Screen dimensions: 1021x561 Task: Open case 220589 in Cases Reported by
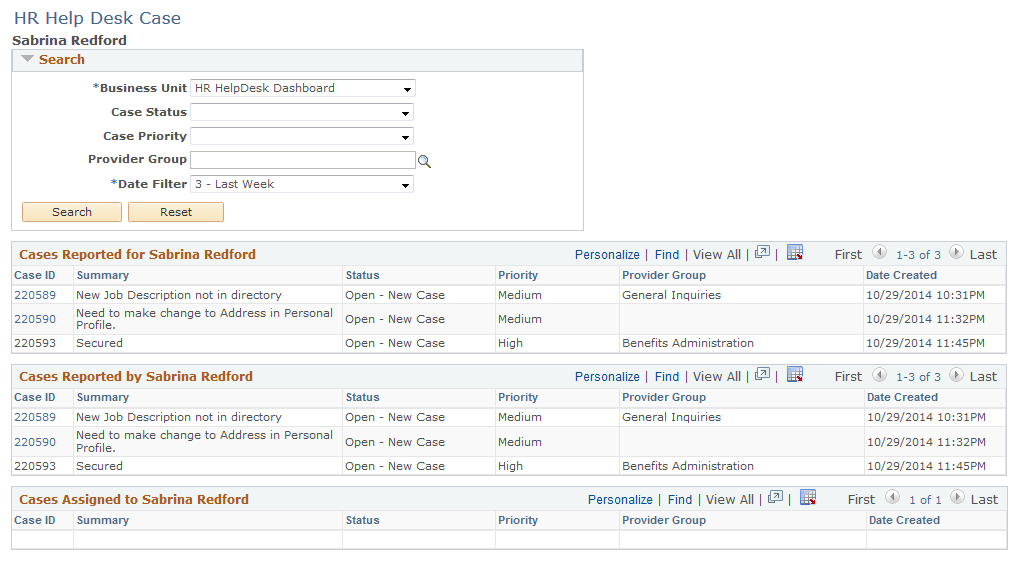click(35, 417)
